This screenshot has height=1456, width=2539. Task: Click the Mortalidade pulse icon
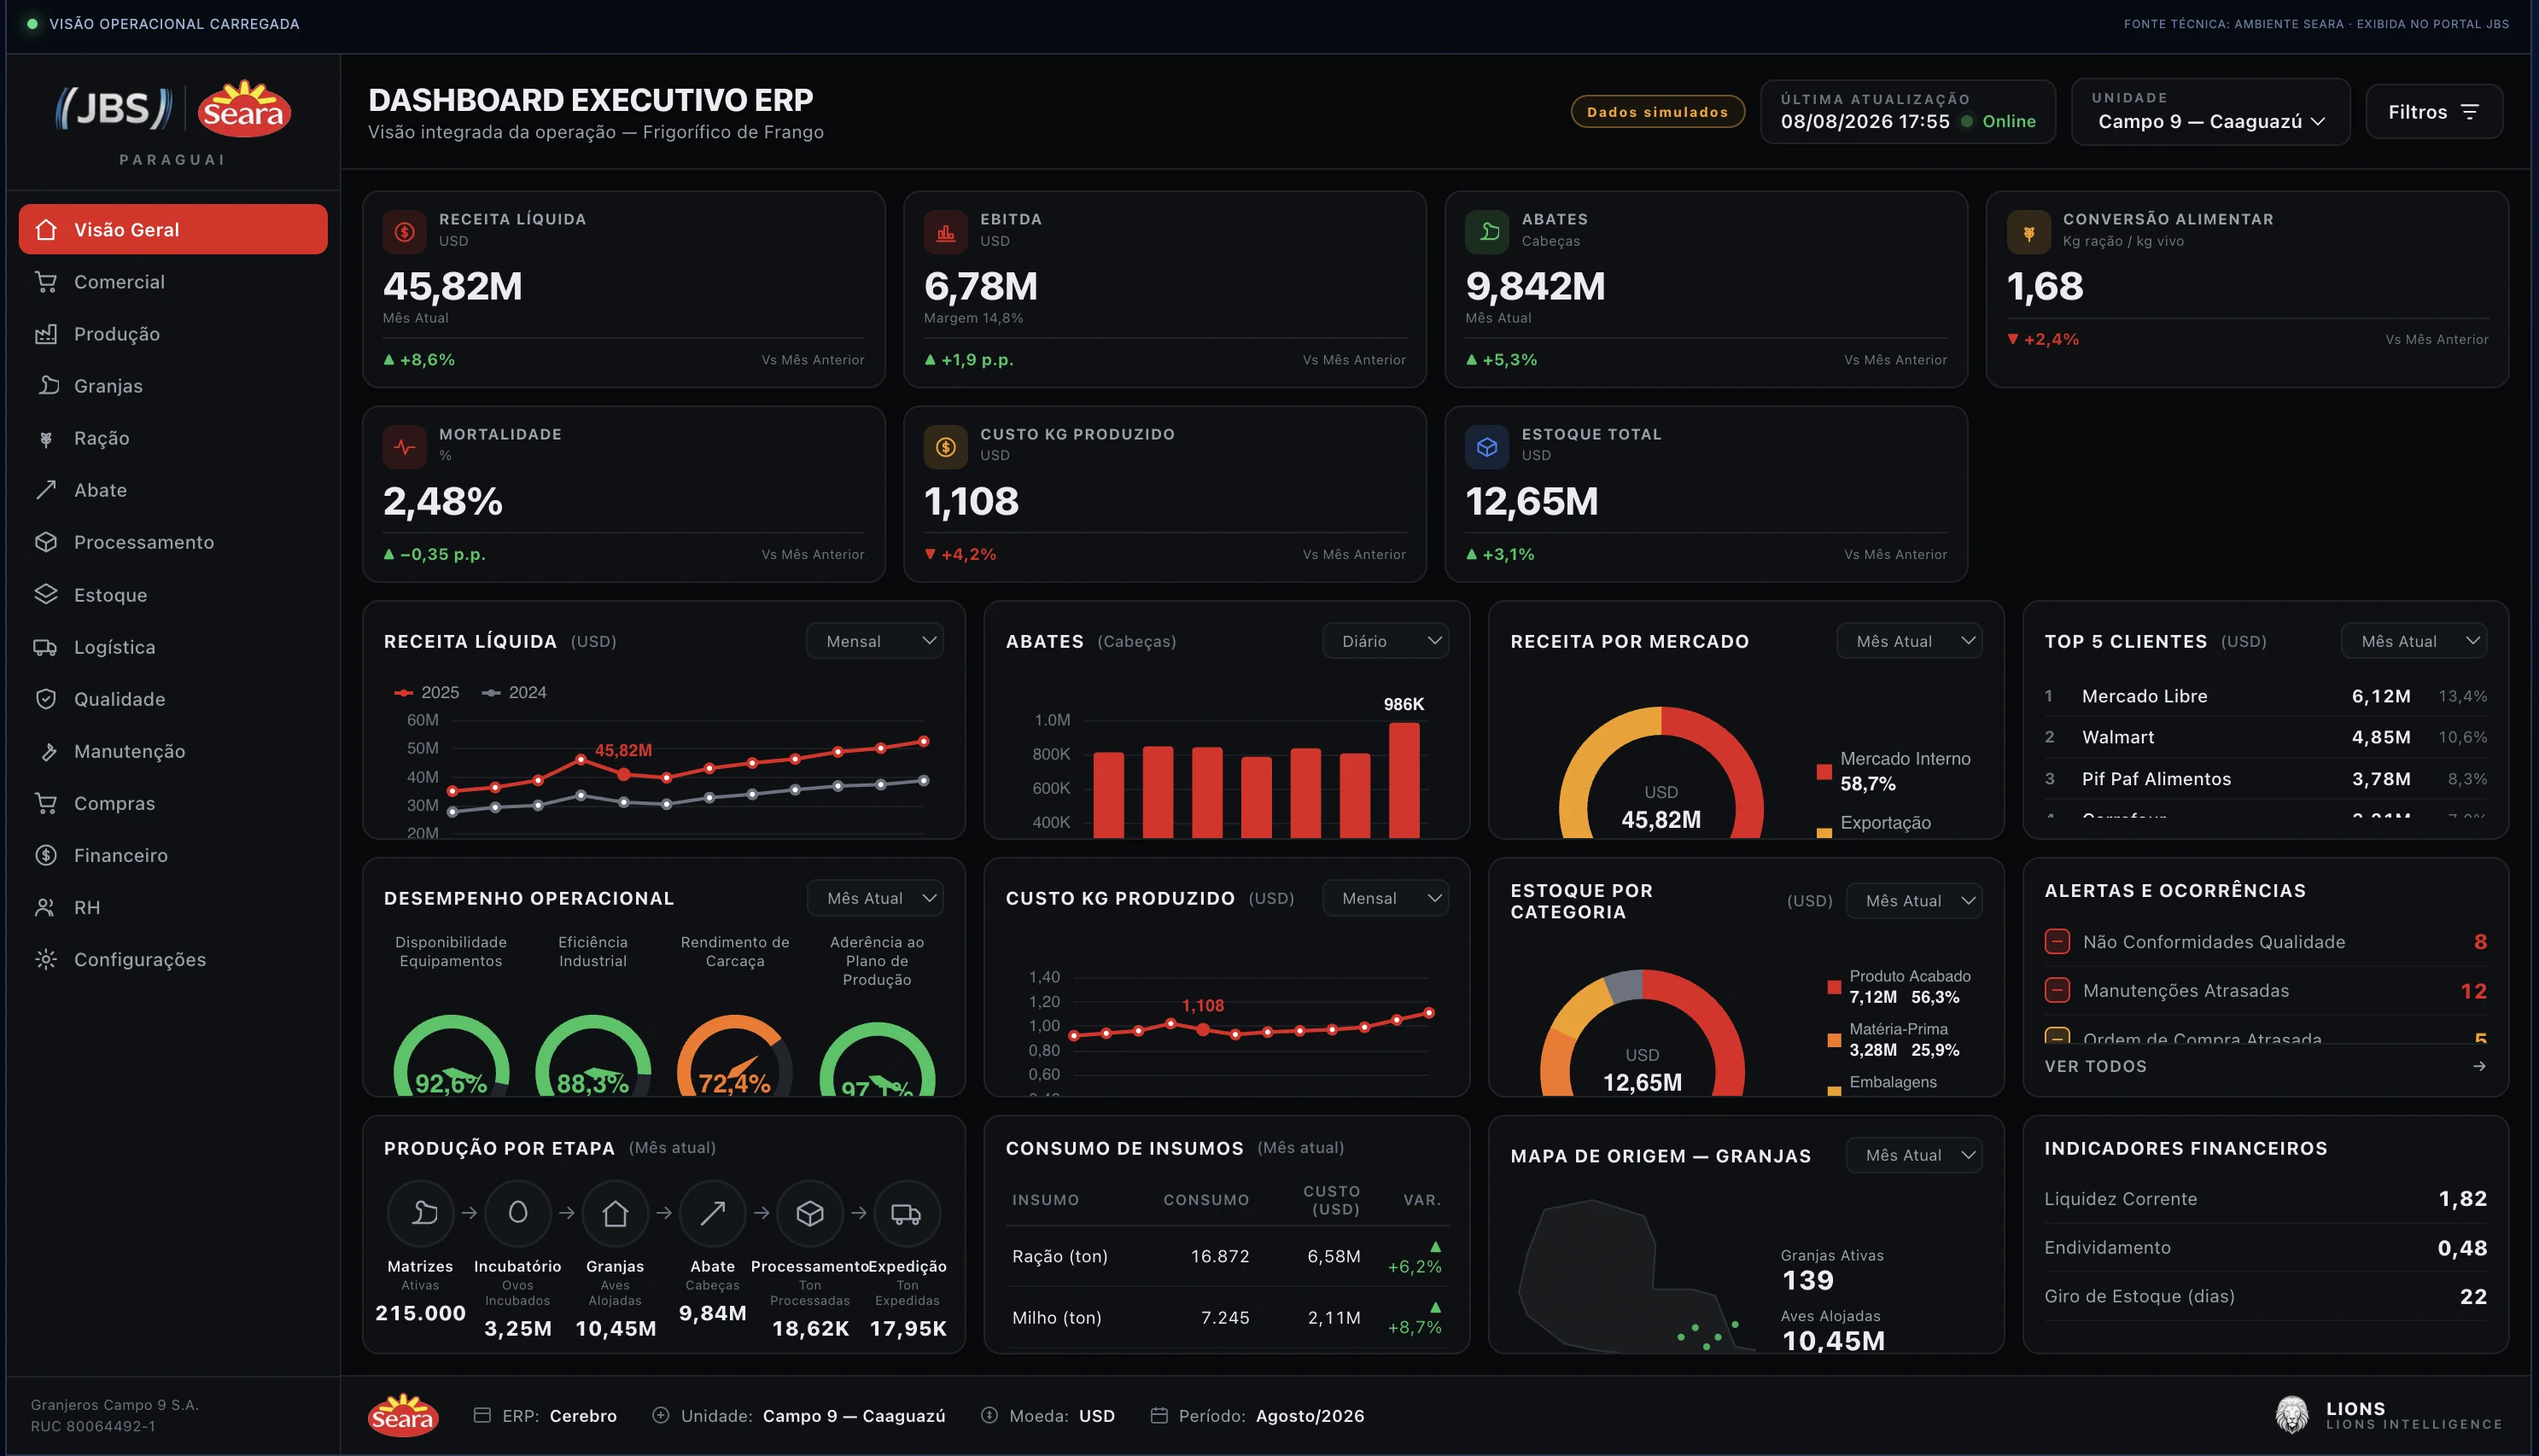(404, 447)
